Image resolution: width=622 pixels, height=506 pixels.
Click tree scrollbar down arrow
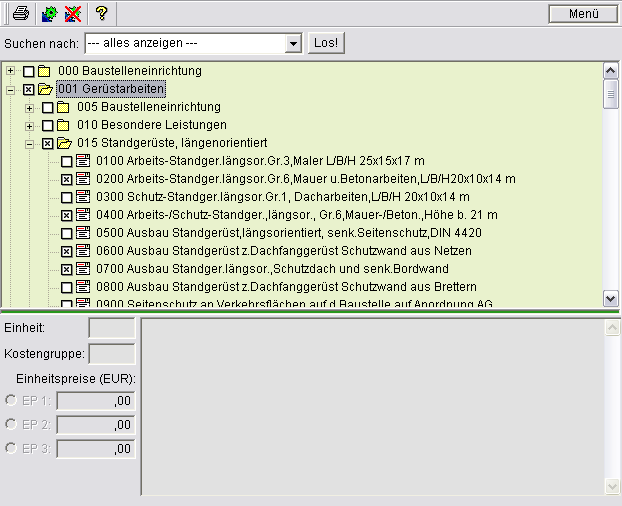610,299
